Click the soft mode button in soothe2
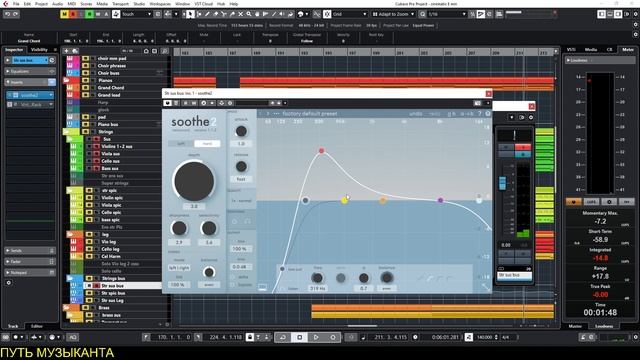The width and height of the screenshot is (640, 360). point(181,144)
